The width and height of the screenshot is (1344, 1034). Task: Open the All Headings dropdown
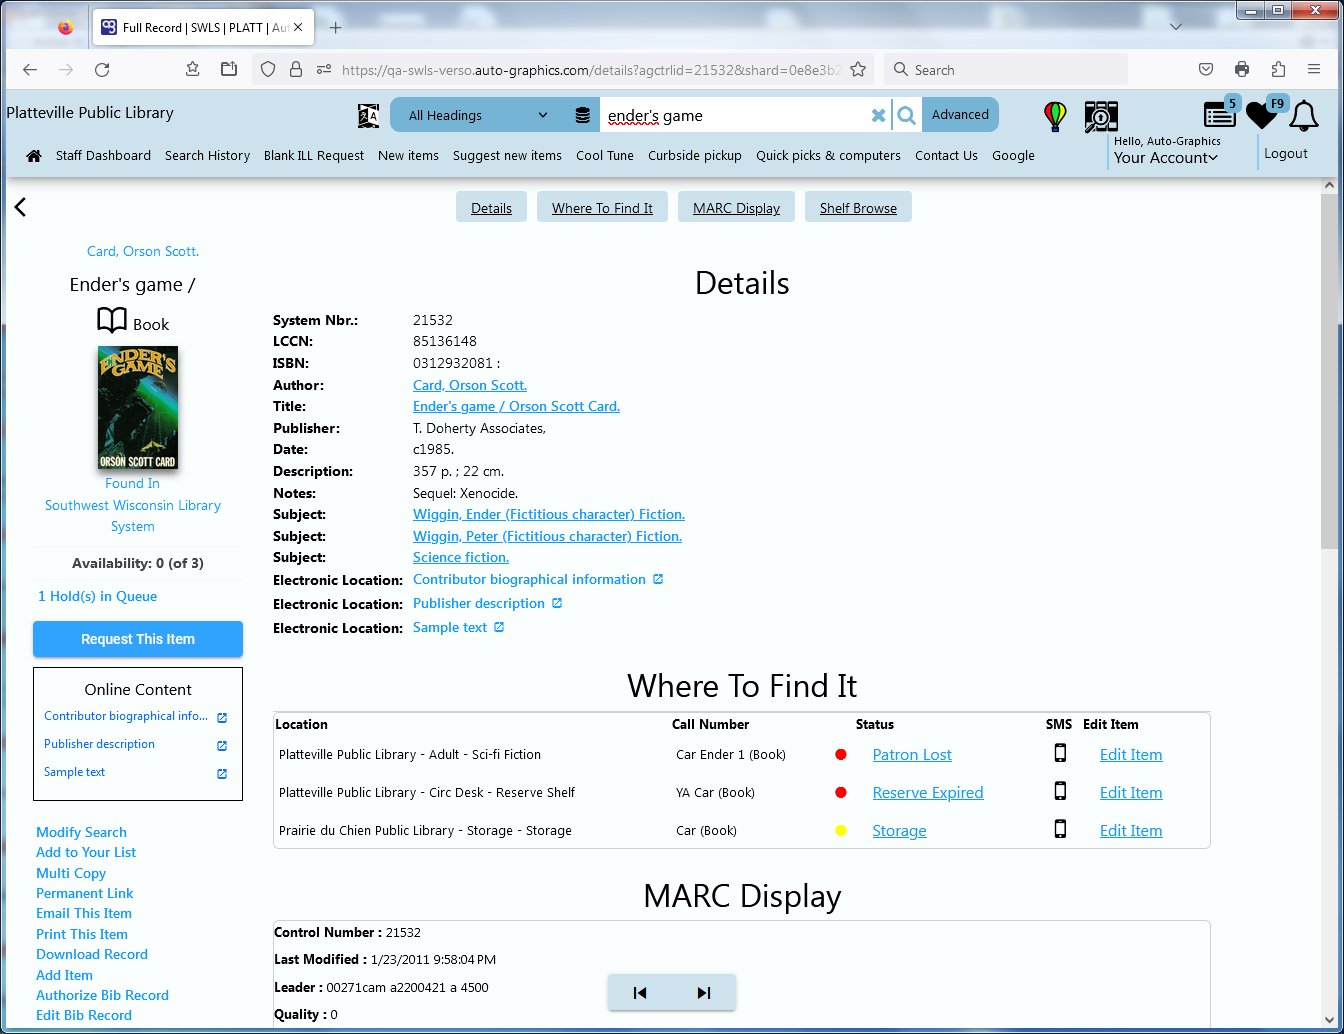[x=478, y=116]
